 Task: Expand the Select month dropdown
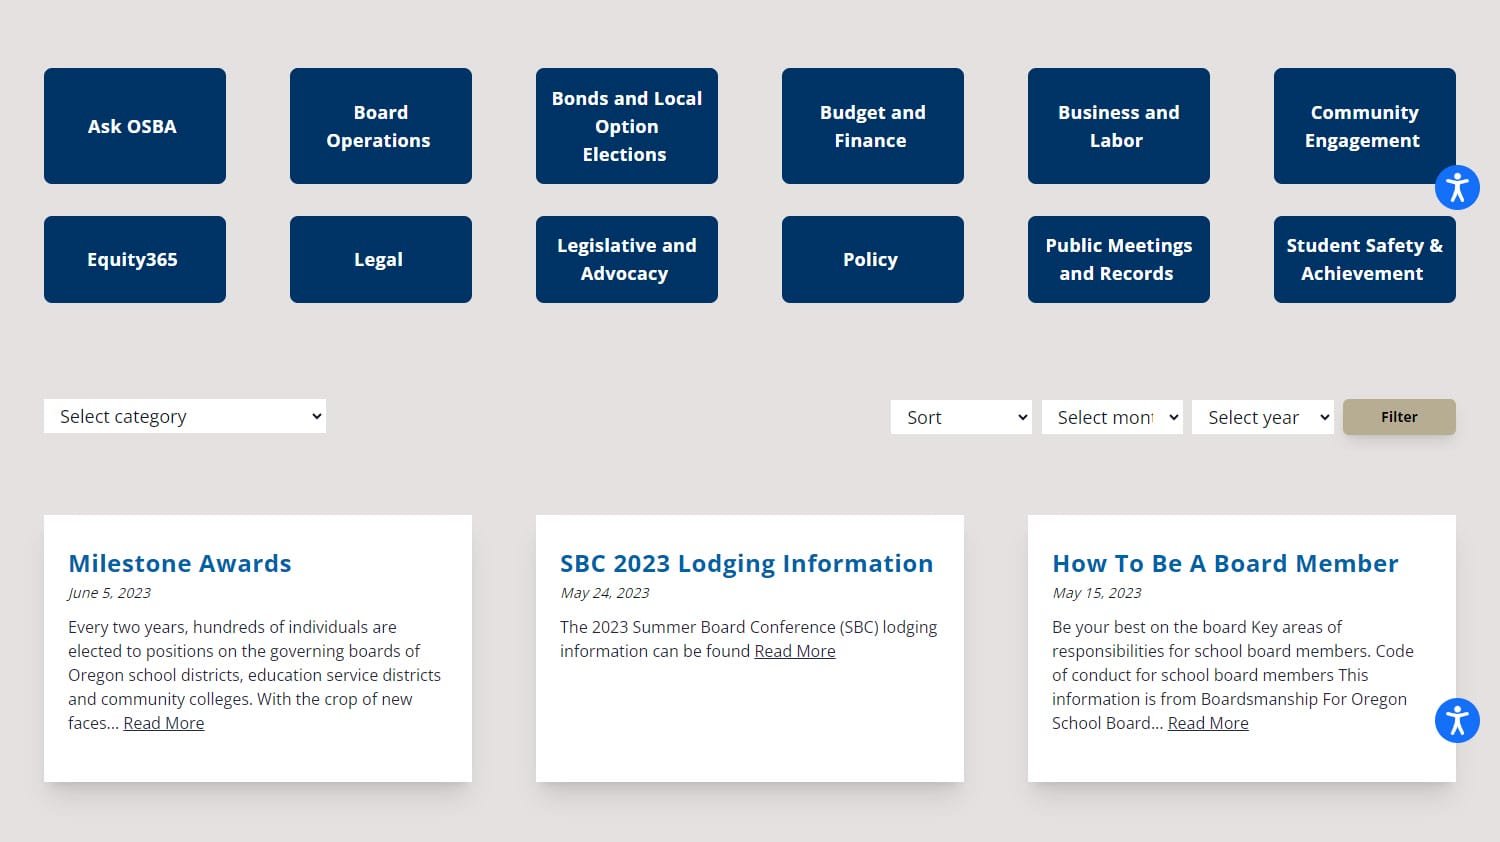(1112, 417)
